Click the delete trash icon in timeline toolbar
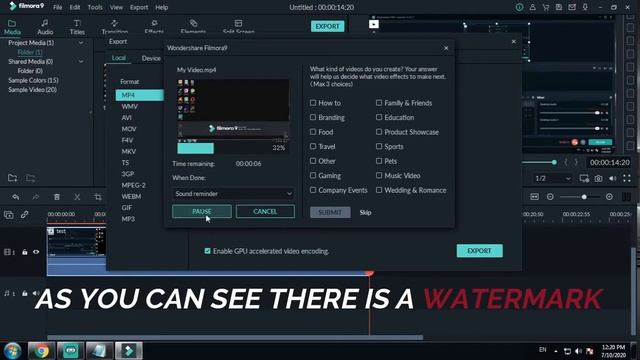 (x=57, y=197)
